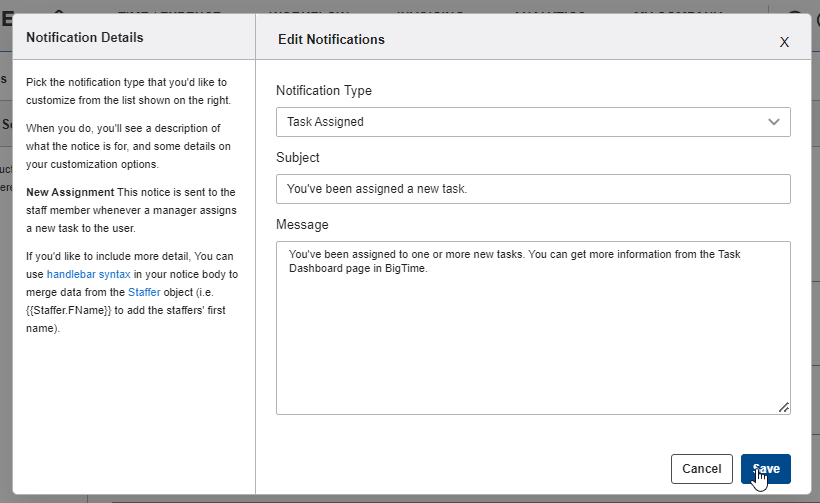Focus the Subject text field

pos(533,189)
